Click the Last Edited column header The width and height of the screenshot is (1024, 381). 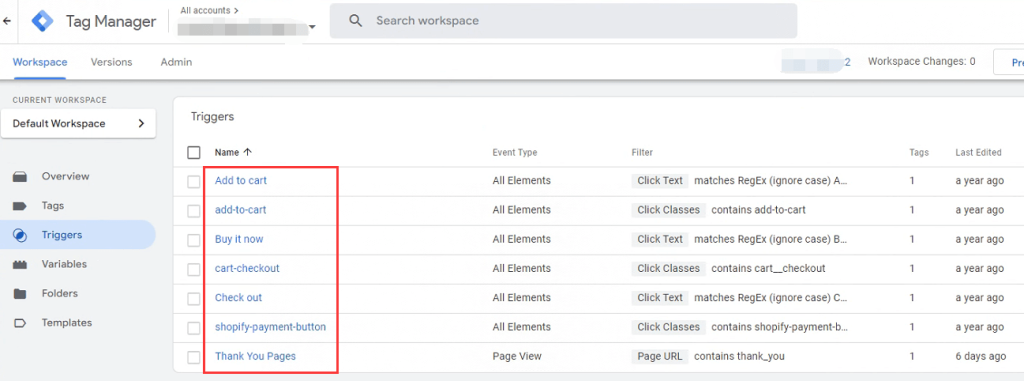tap(978, 152)
